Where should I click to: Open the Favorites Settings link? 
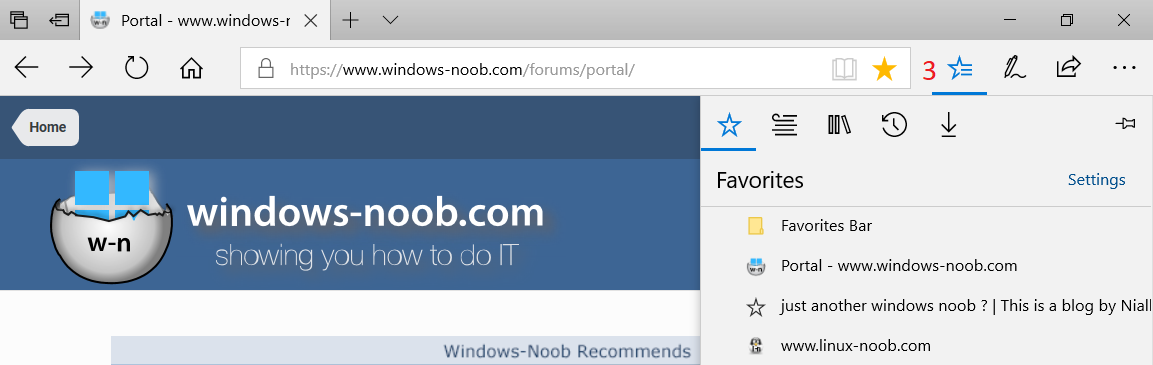click(1096, 180)
